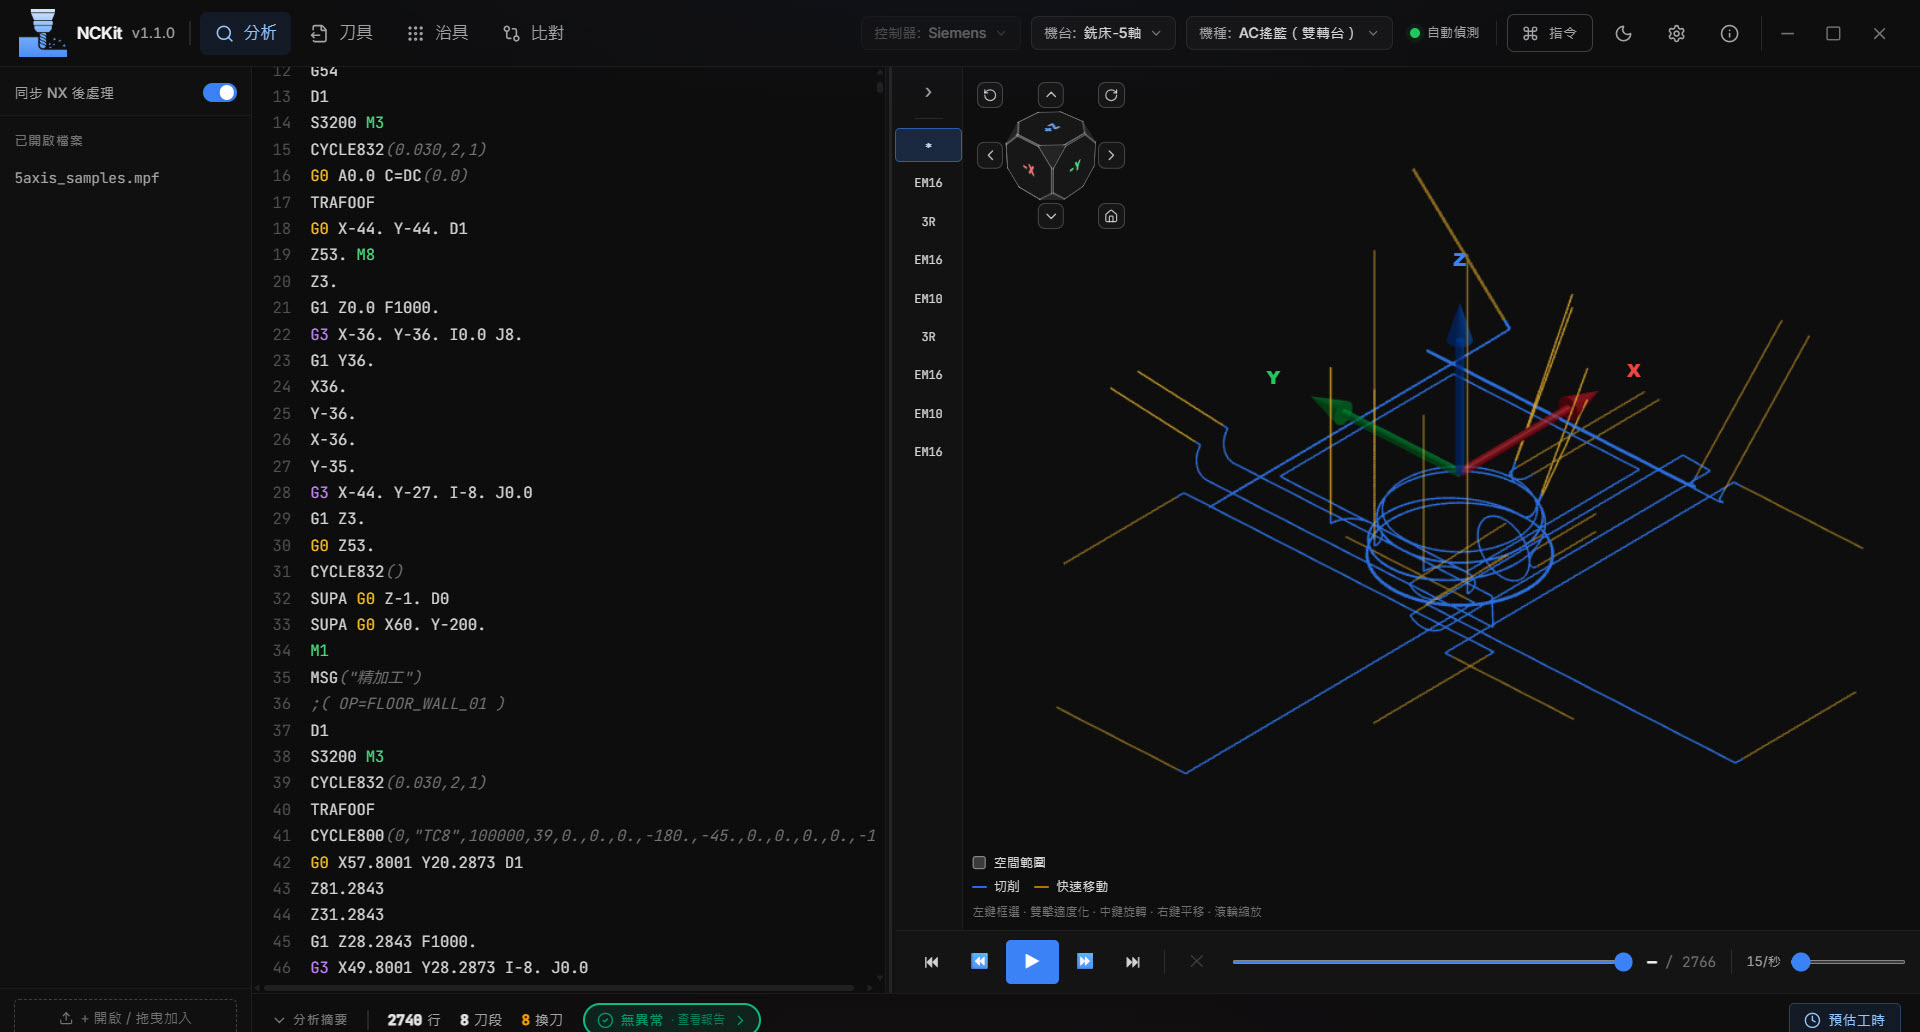Image resolution: width=1920 pixels, height=1032 pixels.
Task: Select the all-tools asterisk filter
Action: (928, 145)
